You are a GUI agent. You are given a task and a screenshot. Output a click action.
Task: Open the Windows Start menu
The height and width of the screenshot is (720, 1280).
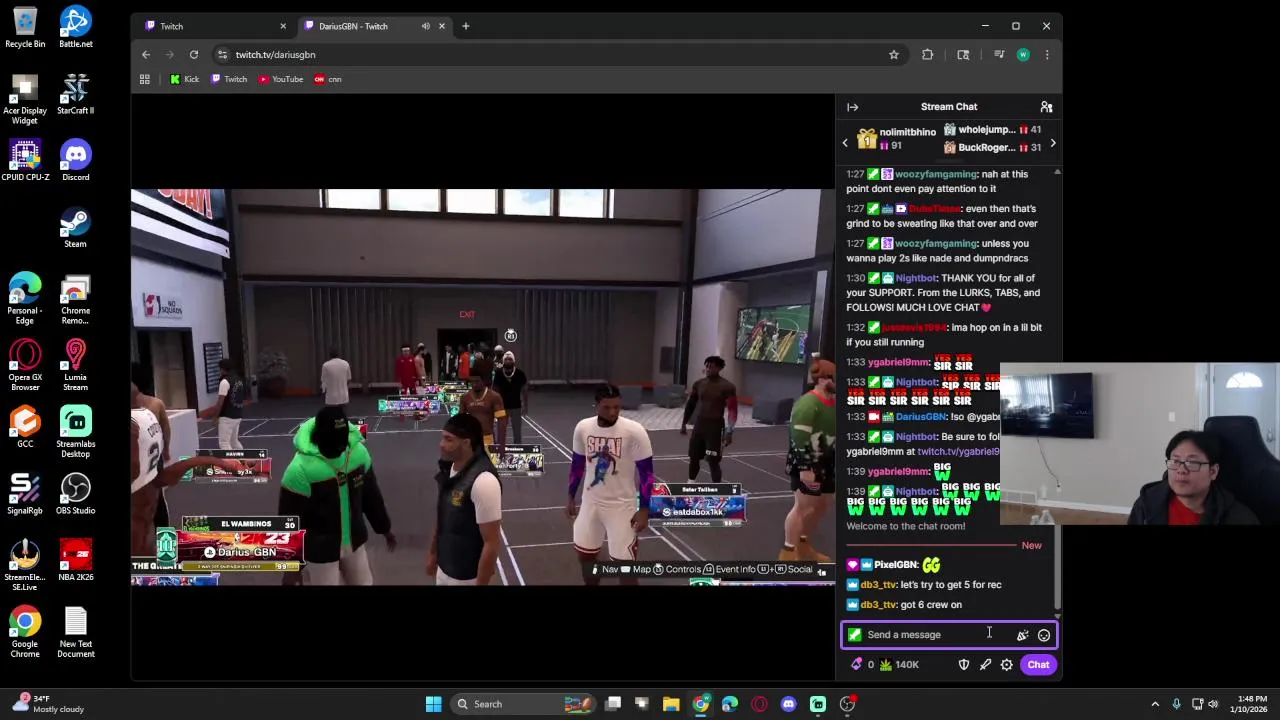point(434,704)
